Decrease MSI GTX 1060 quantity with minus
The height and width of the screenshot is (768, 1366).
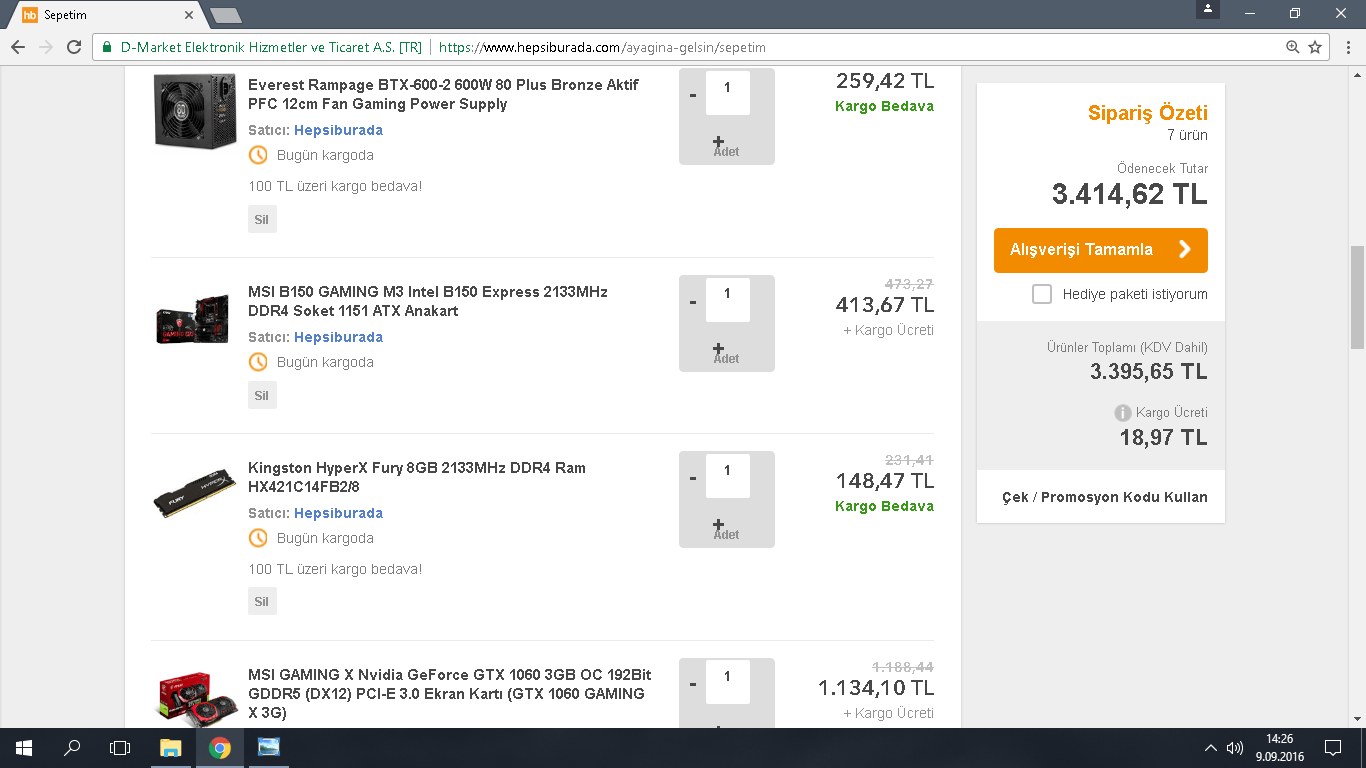point(693,684)
